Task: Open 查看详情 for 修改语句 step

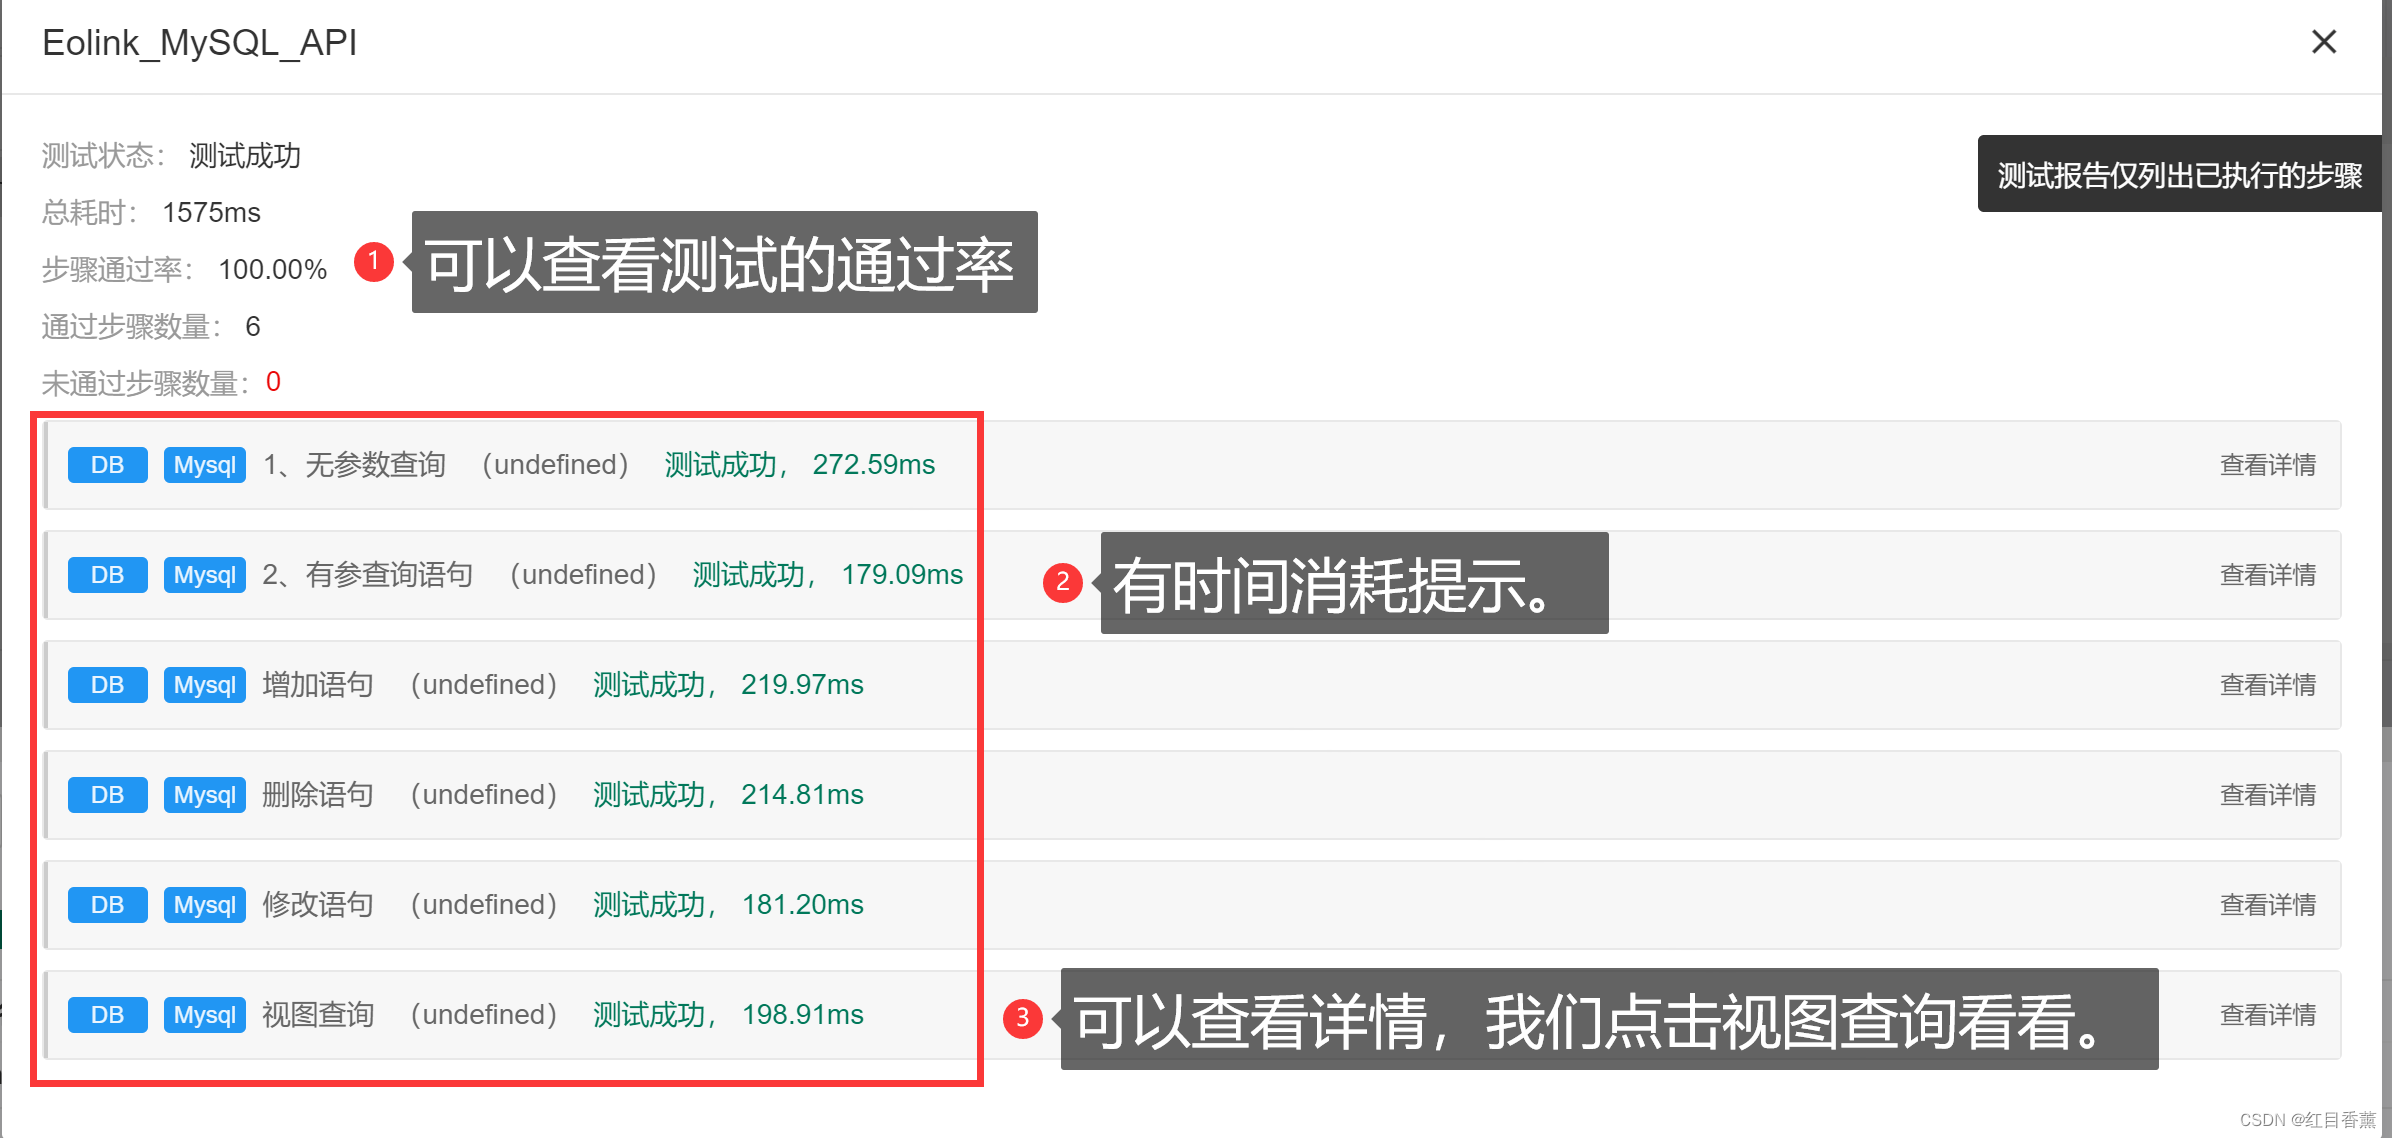Action: coord(2267,905)
